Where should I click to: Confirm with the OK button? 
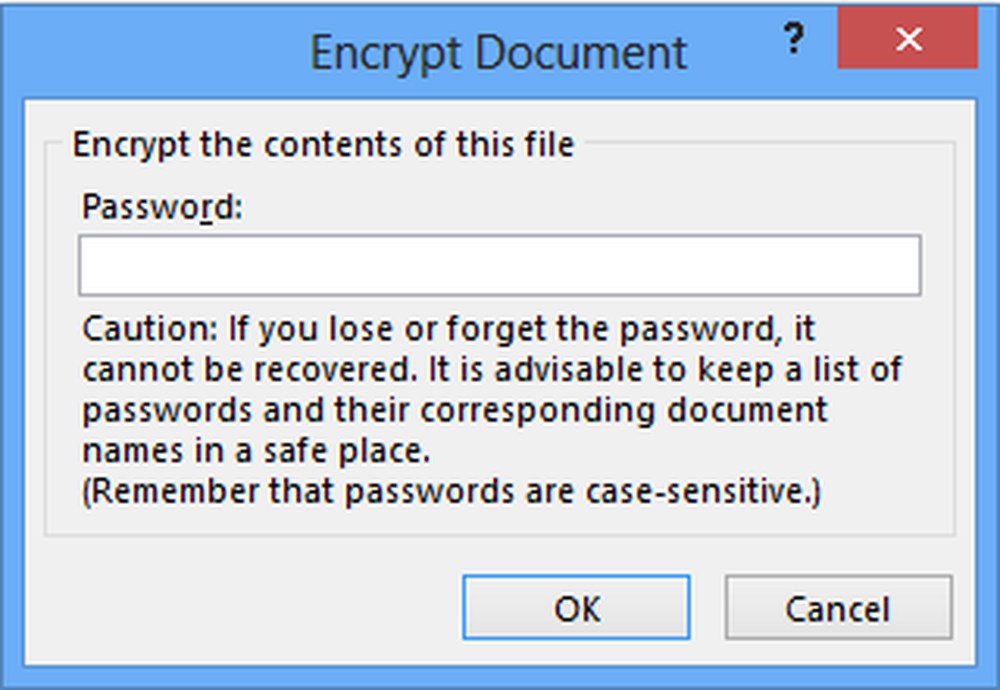pyautogui.click(x=576, y=607)
